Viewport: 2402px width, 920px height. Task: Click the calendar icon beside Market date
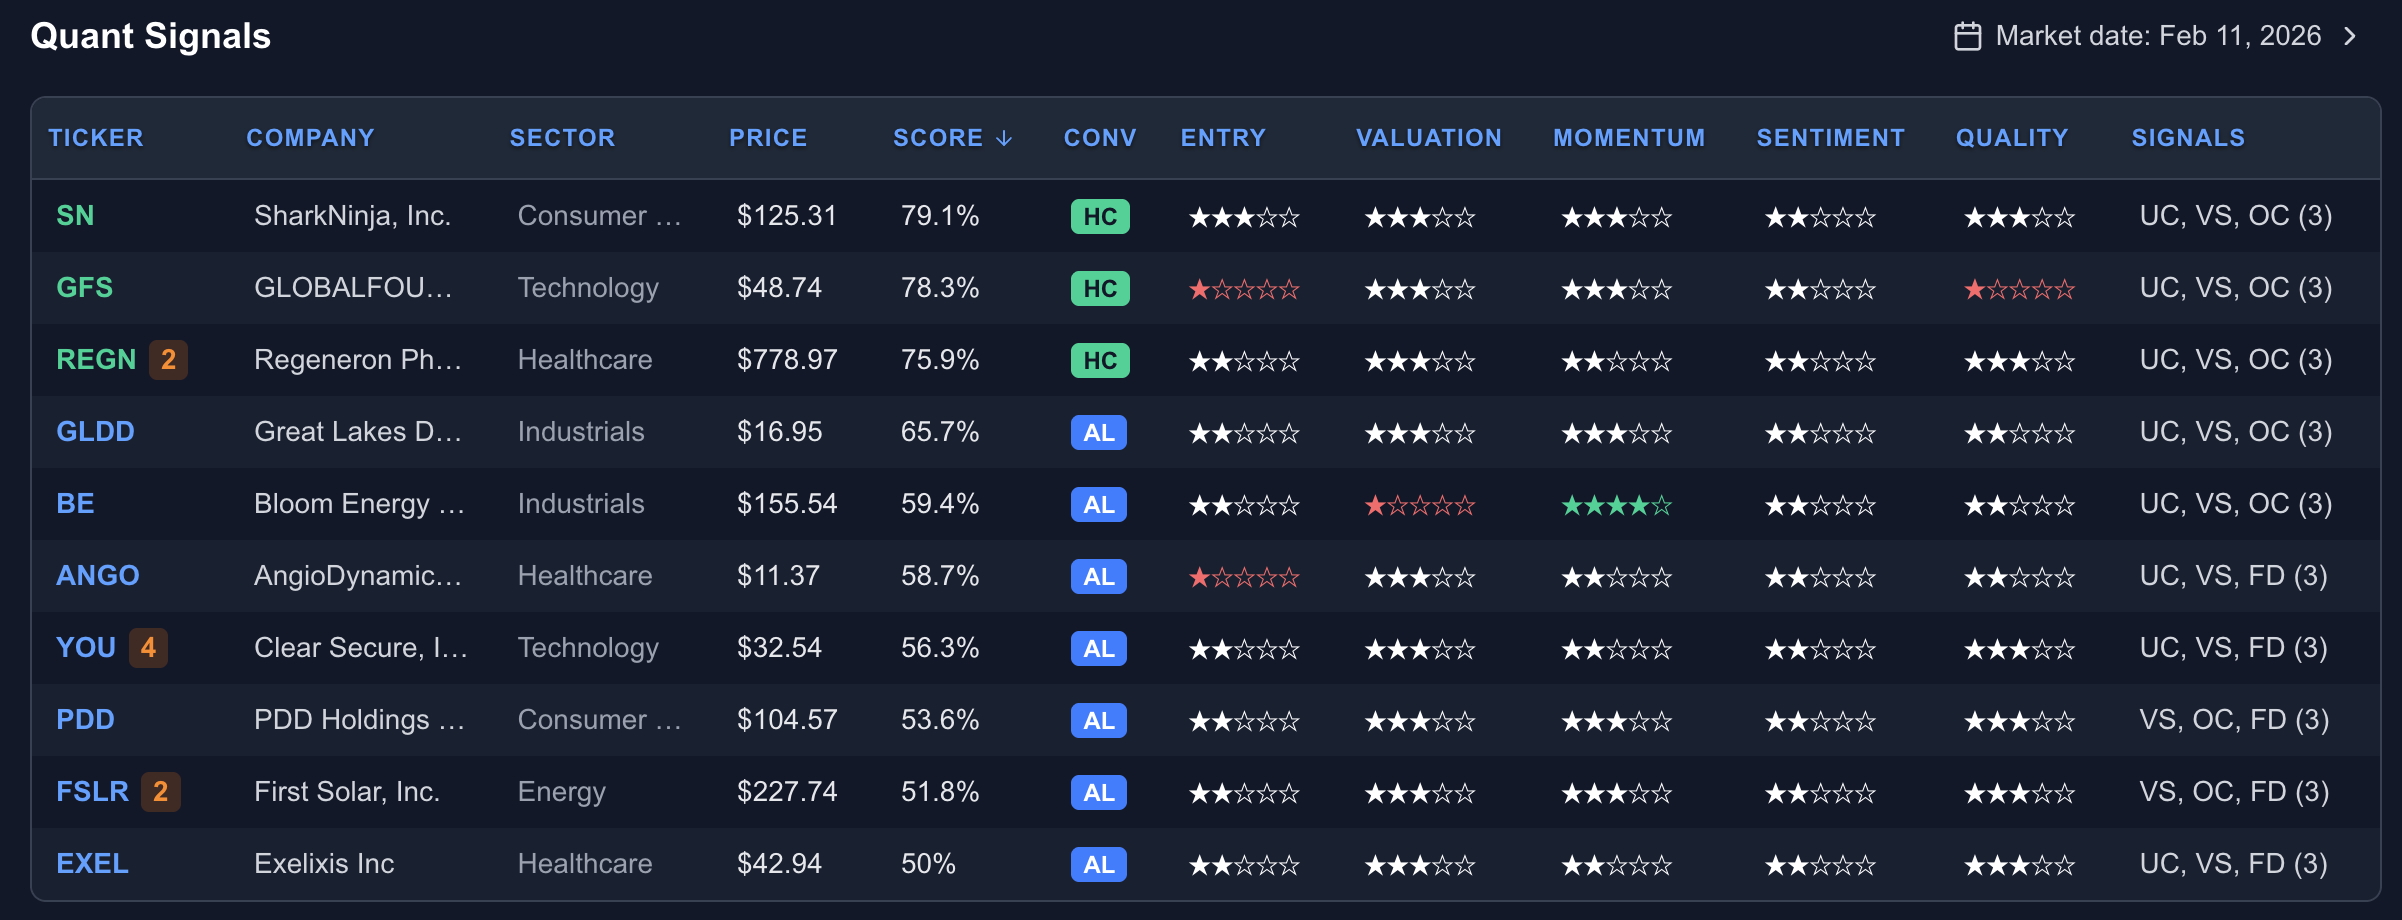[x=1967, y=37]
